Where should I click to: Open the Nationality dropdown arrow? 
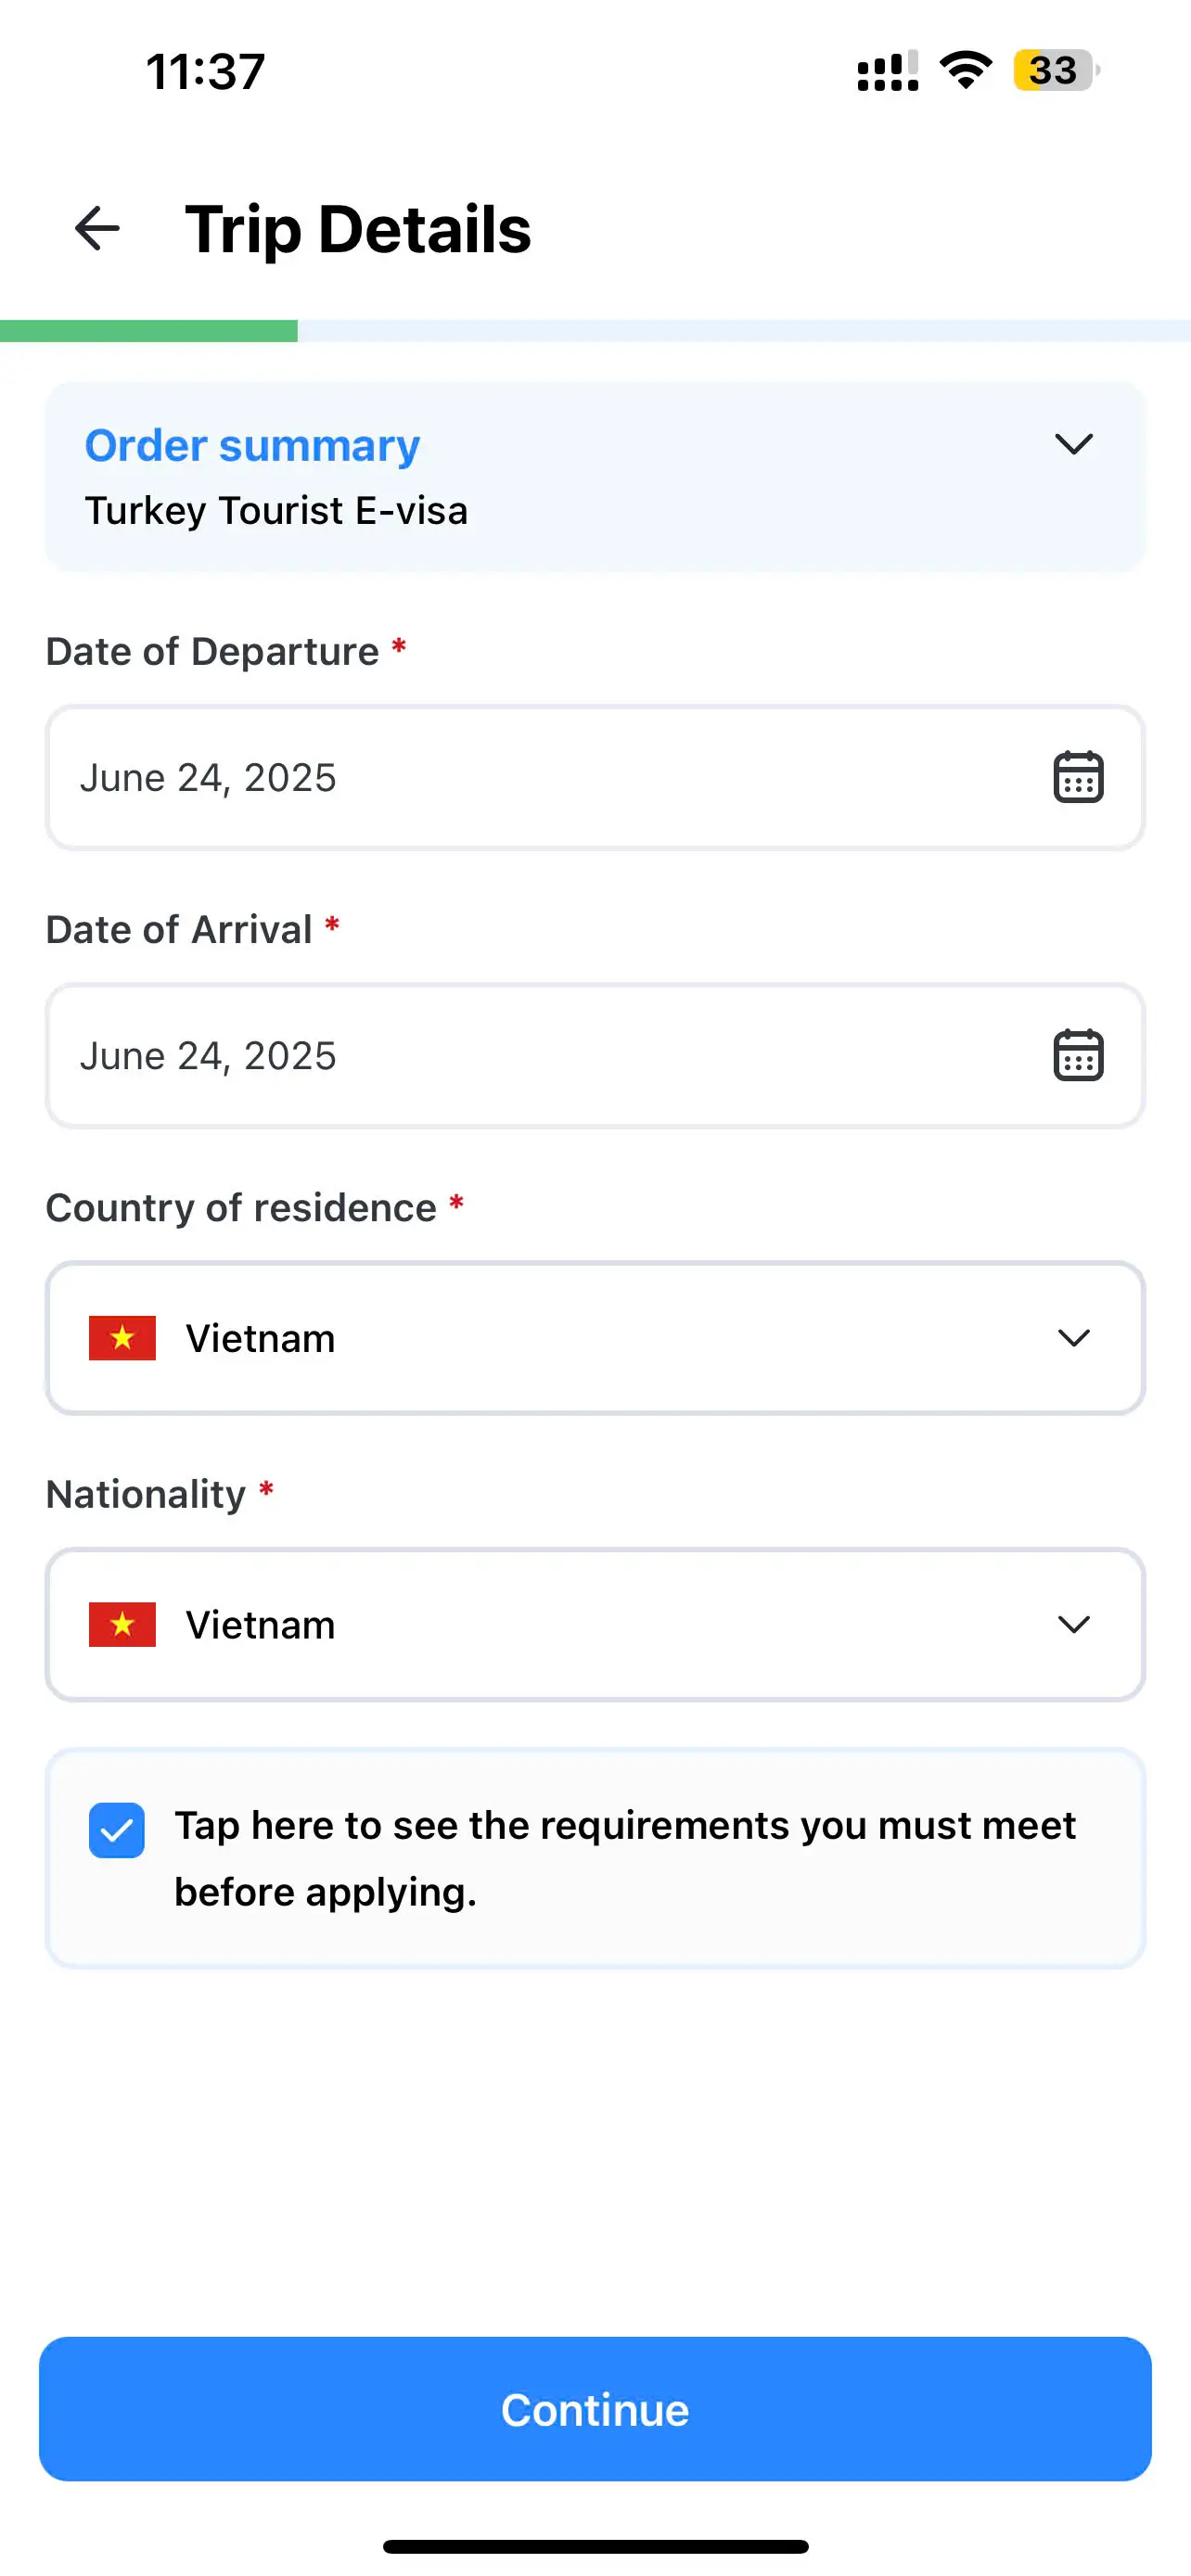tap(1073, 1624)
